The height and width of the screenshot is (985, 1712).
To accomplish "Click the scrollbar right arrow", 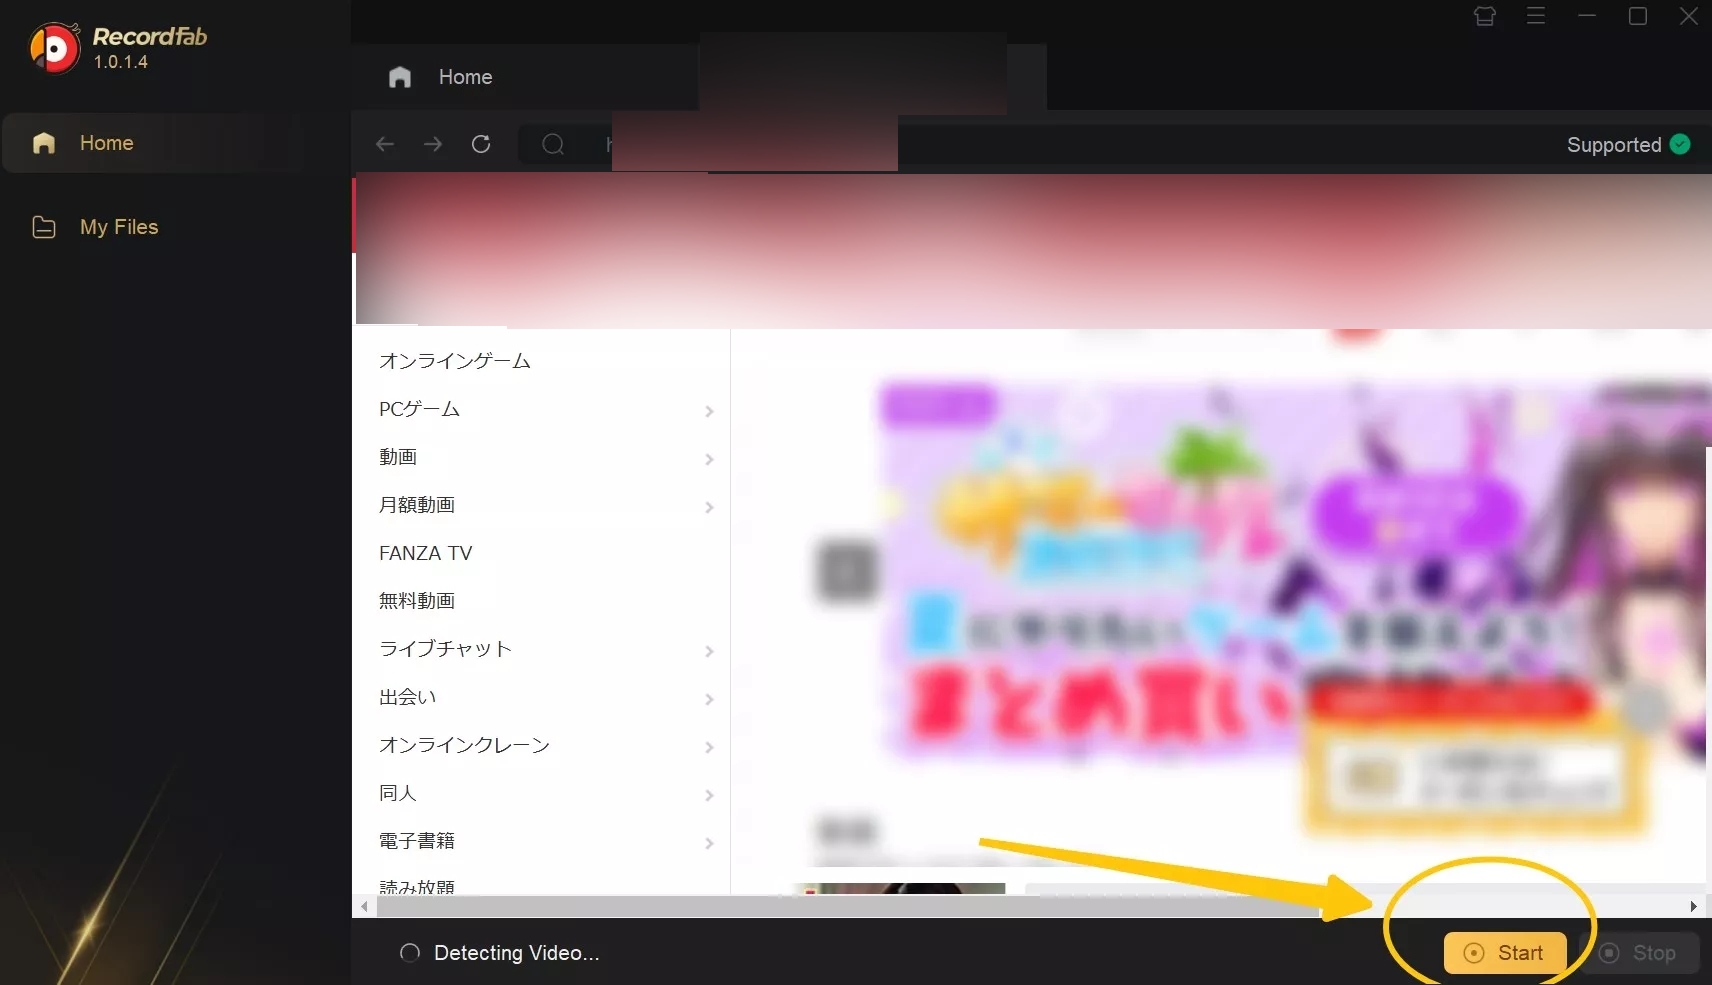I will [1693, 907].
